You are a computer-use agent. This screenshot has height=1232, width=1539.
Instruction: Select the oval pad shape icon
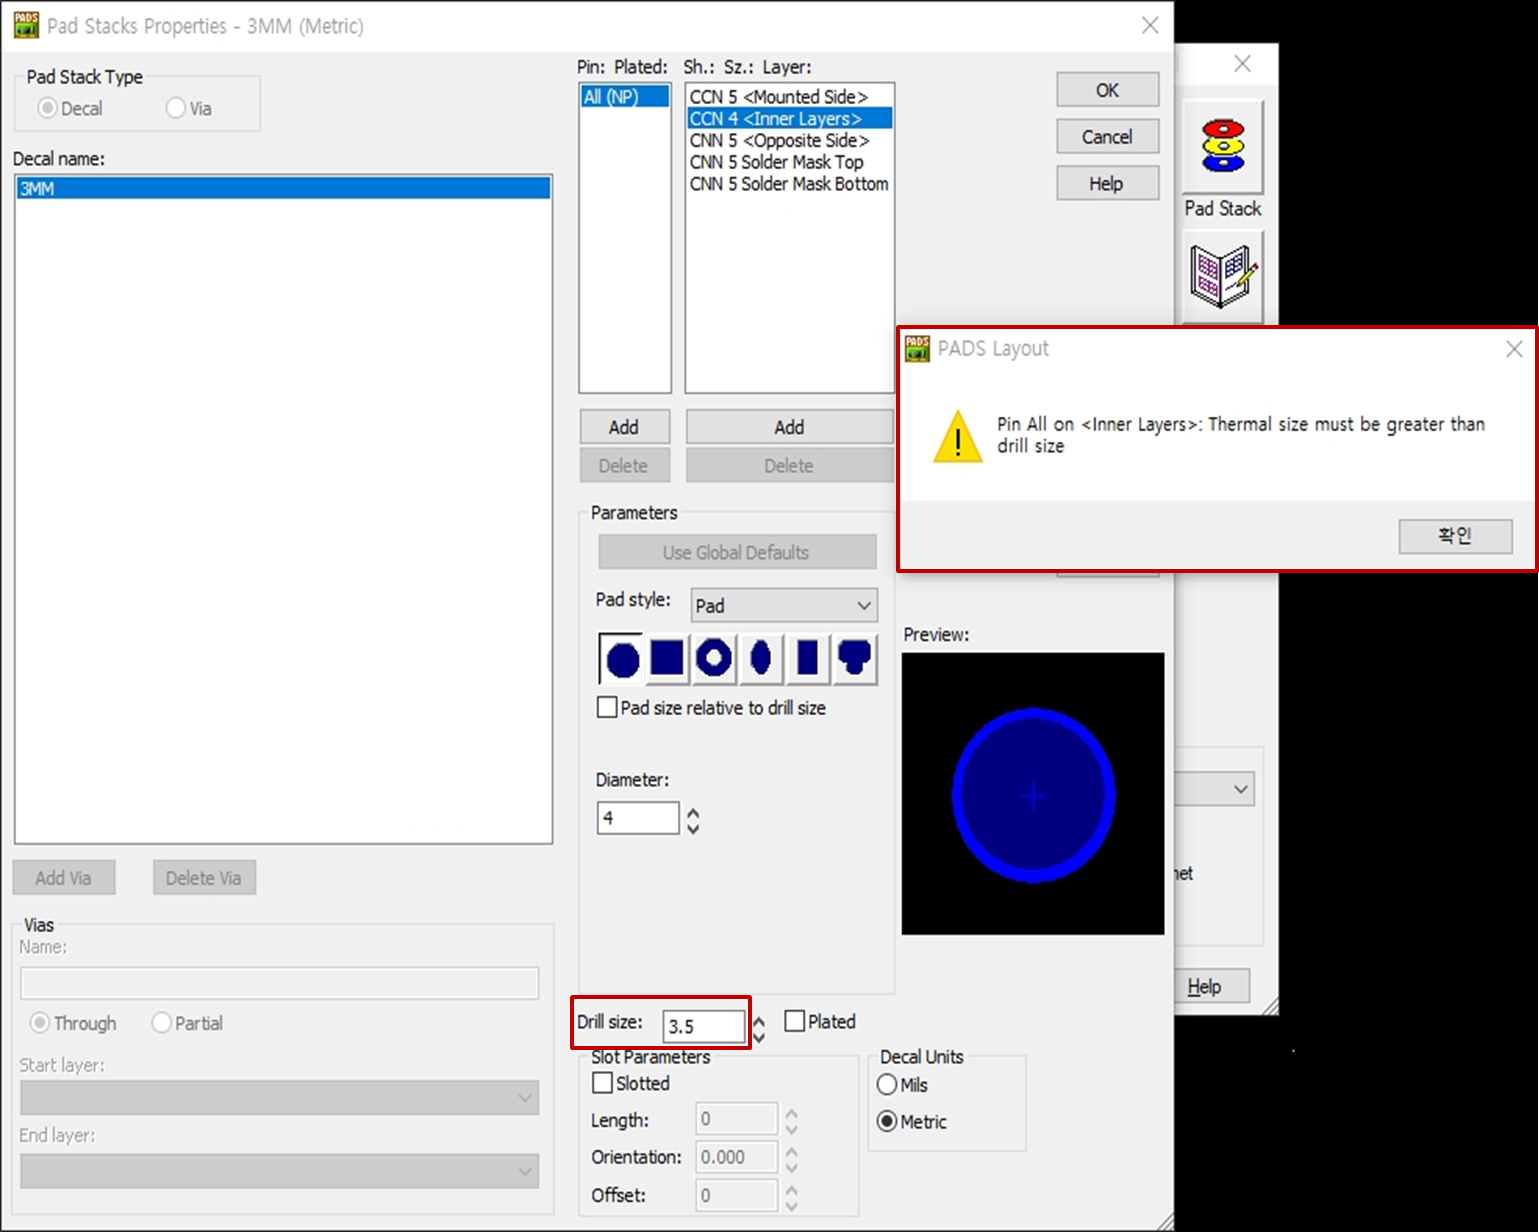pyautogui.click(x=761, y=659)
